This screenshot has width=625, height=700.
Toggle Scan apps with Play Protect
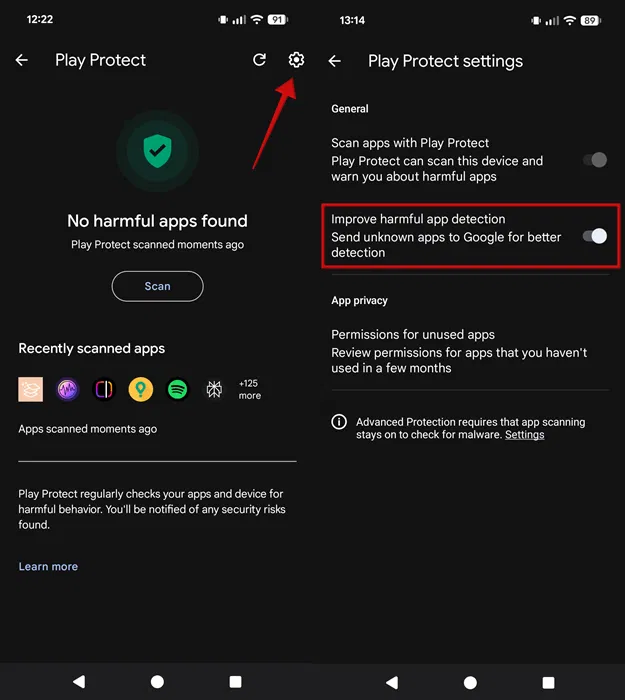tap(594, 160)
